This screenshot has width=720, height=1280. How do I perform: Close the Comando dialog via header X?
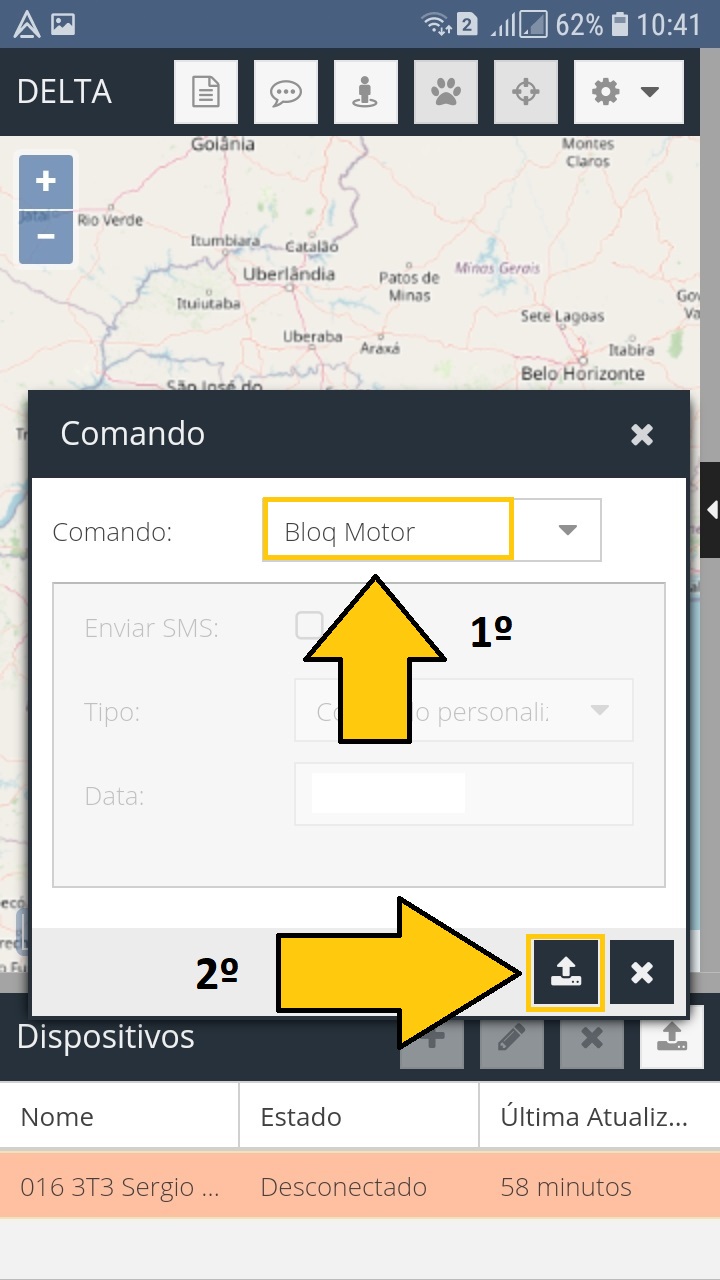pyautogui.click(x=642, y=434)
